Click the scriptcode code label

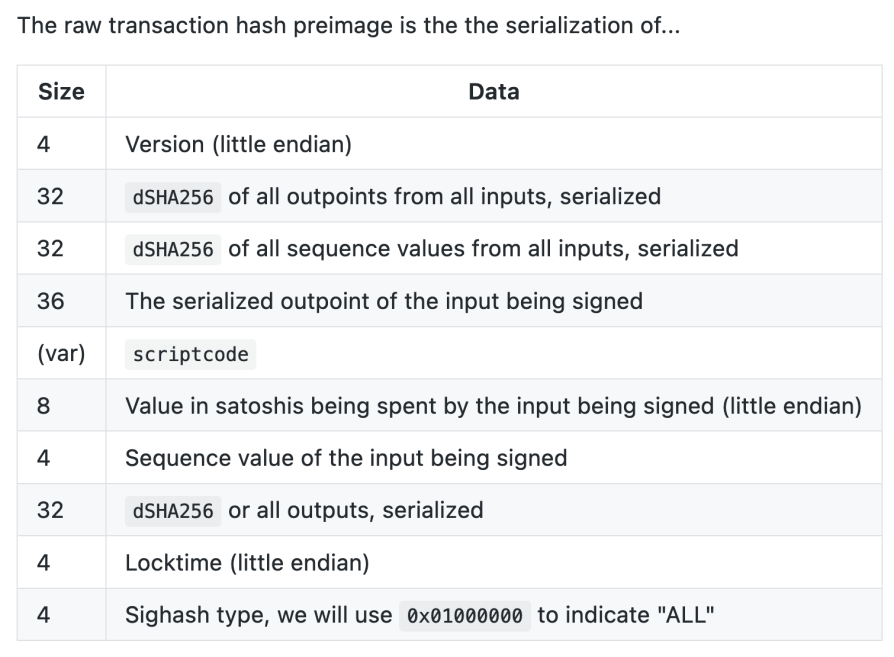190,354
